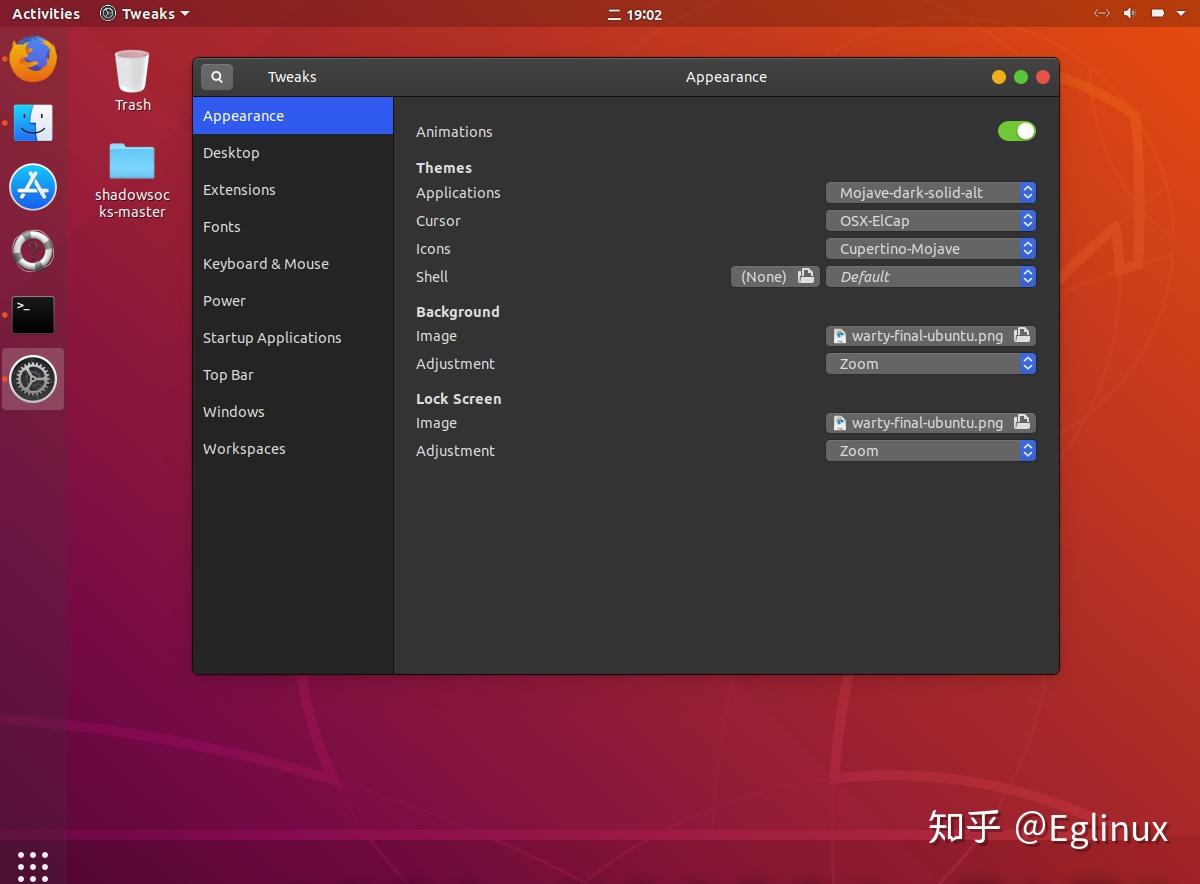Switch to the Extensions section

click(x=239, y=189)
